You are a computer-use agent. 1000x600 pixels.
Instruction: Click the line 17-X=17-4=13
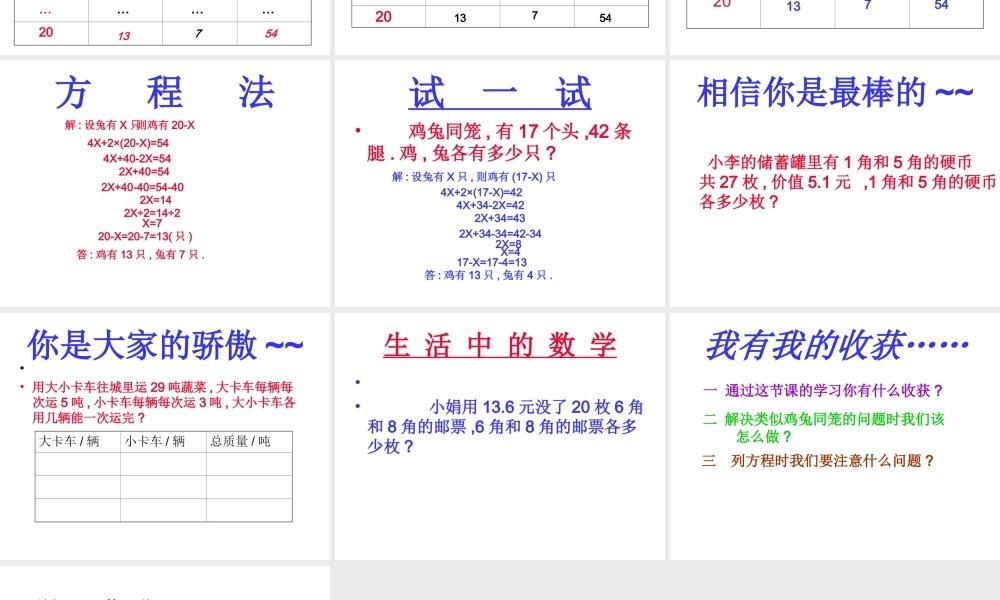(x=492, y=262)
